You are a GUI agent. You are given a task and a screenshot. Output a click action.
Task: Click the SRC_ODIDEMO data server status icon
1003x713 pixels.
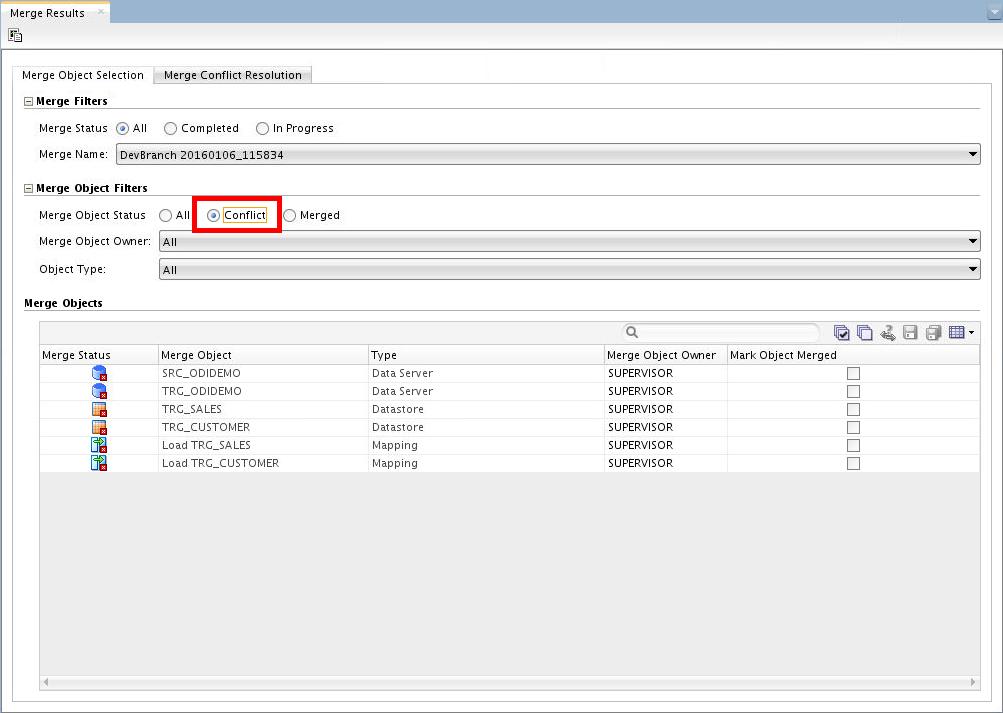coord(99,373)
